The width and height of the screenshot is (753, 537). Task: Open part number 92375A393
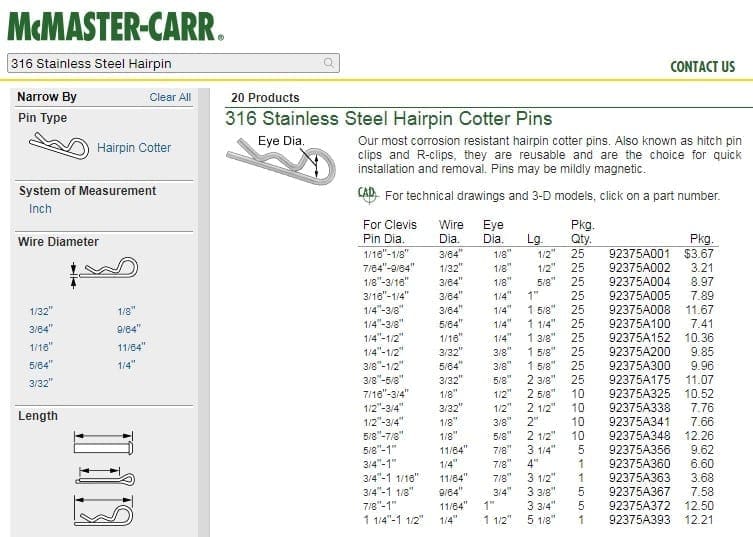tap(639, 519)
